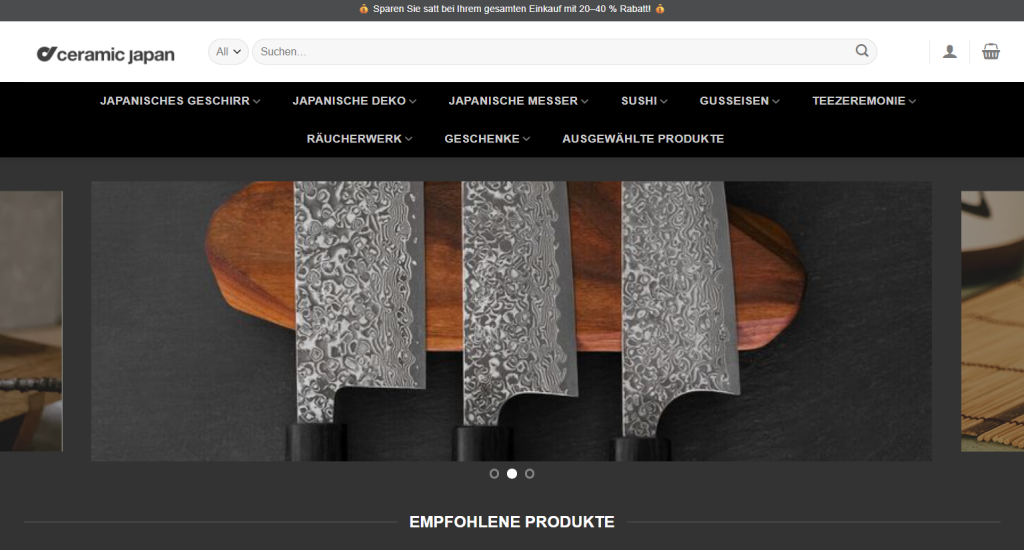The width and height of the screenshot is (1024, 550).
Task: Focus the Suchen search field
Action: point(555,52)
